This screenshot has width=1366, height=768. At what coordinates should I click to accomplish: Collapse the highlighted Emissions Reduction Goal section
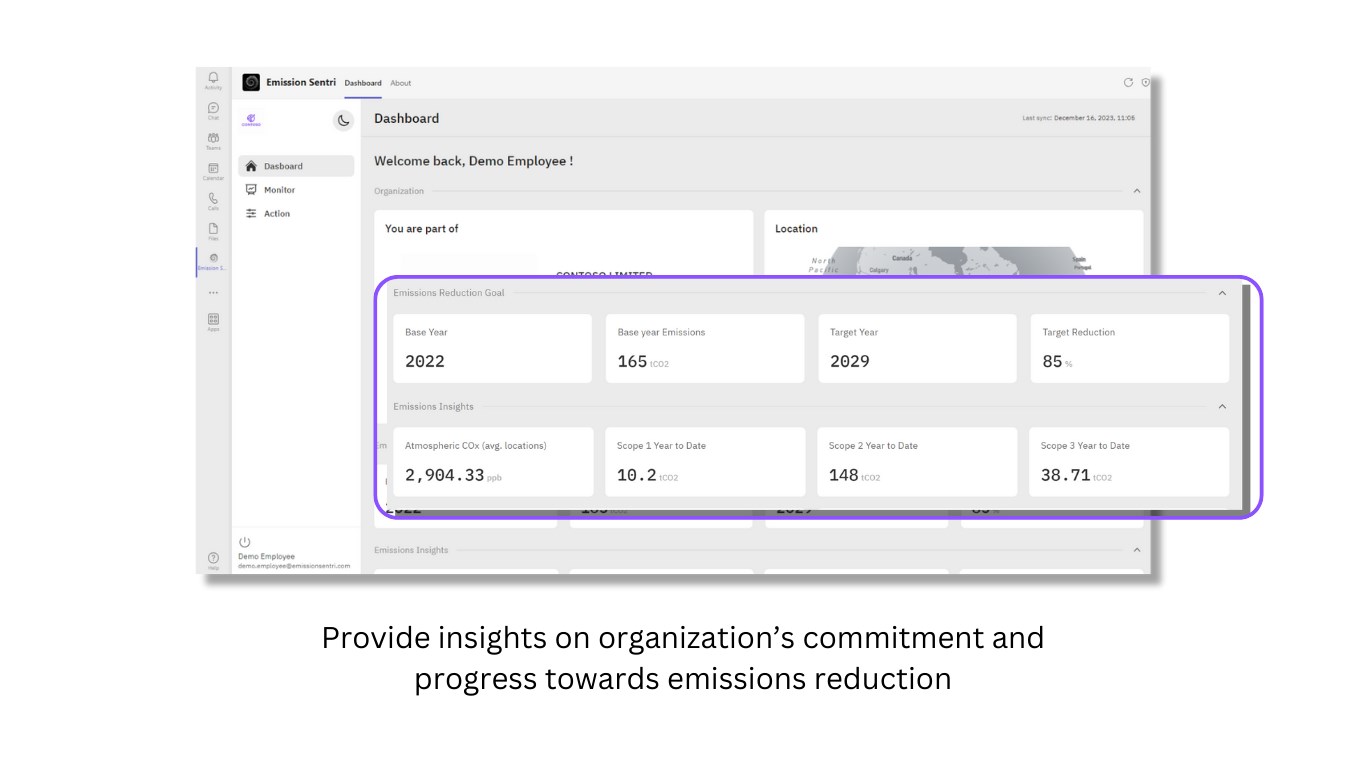pyautogui.click(x=1222, y=293)
